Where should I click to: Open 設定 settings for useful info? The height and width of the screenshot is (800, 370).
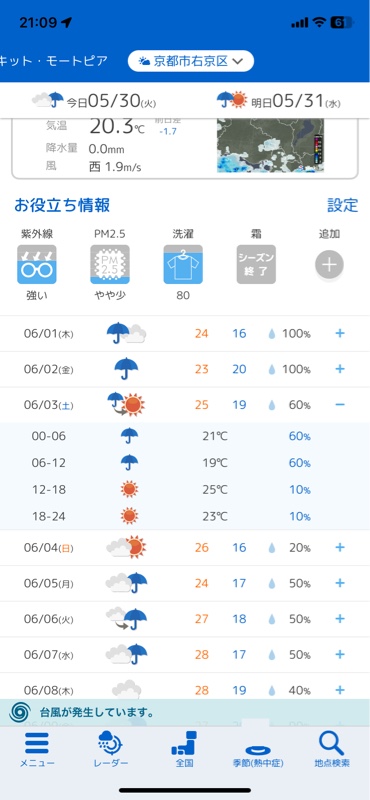click(343, 205)
